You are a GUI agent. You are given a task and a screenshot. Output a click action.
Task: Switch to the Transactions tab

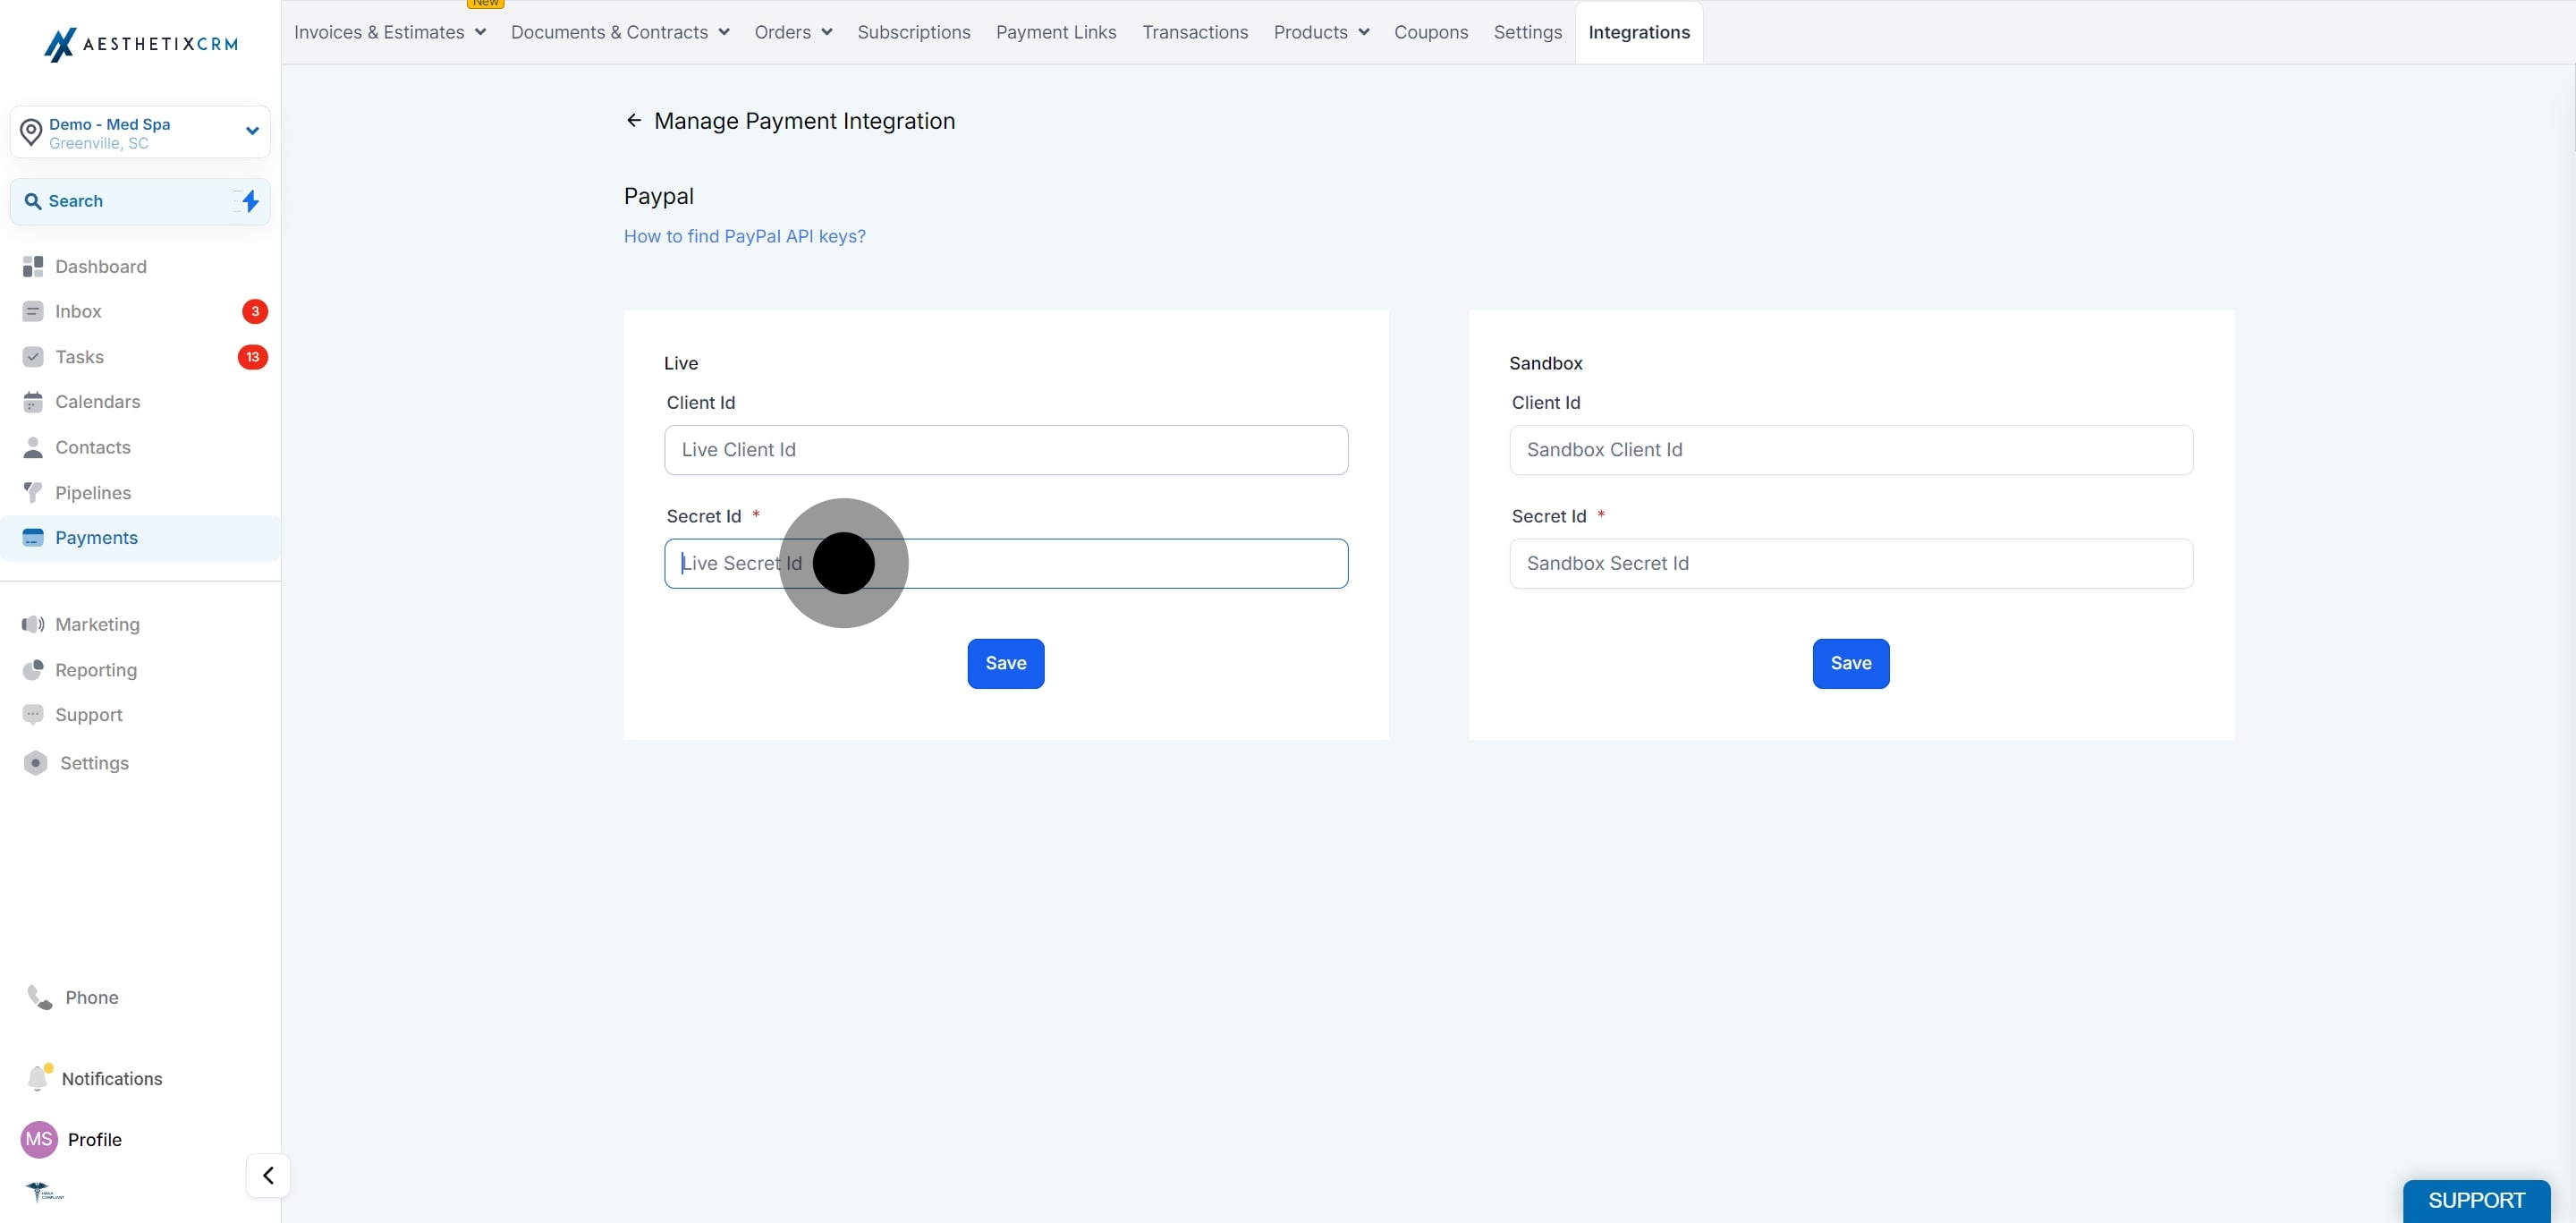tap(1195, 32)
